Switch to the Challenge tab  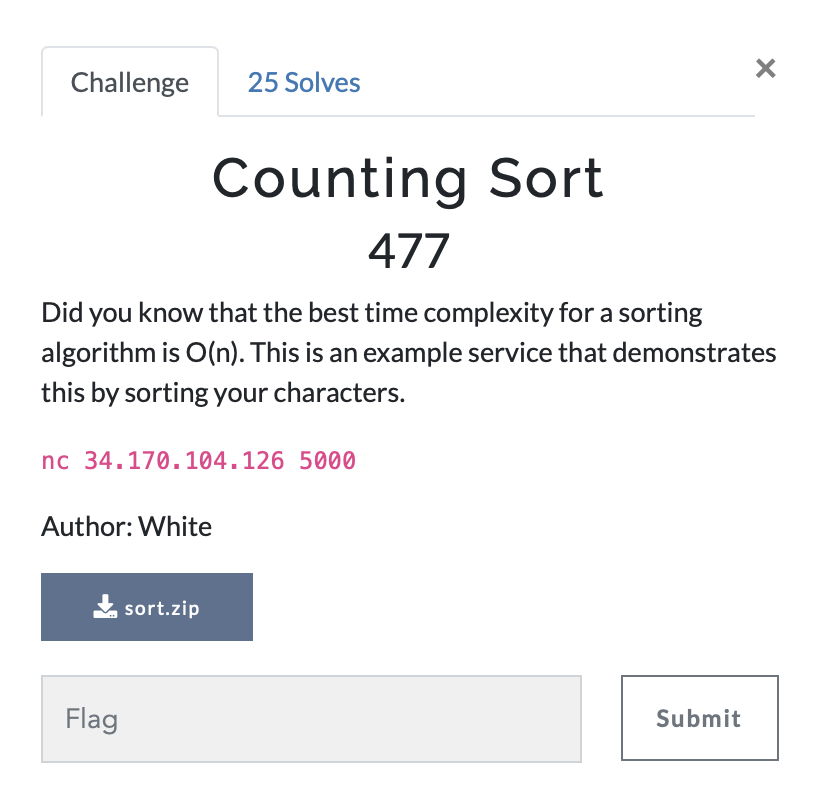(x=130, y=82)
